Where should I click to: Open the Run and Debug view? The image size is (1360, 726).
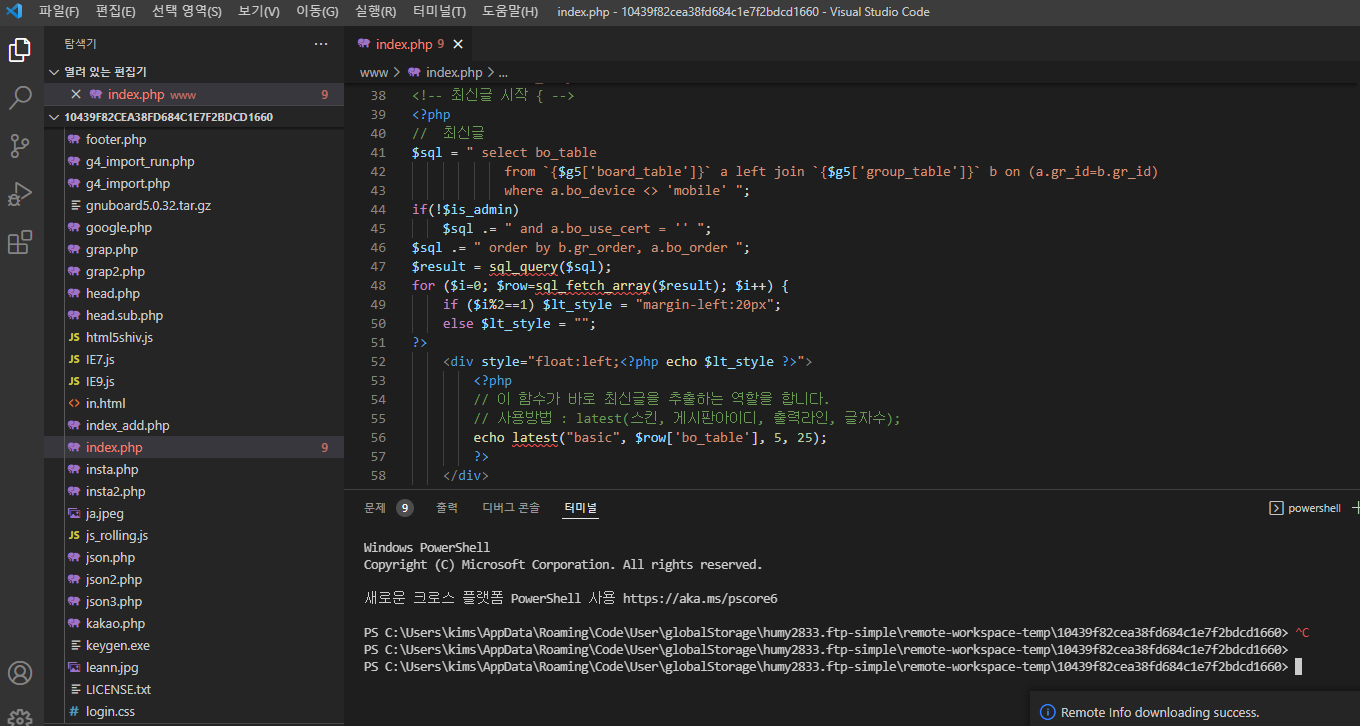click(20, 194)
